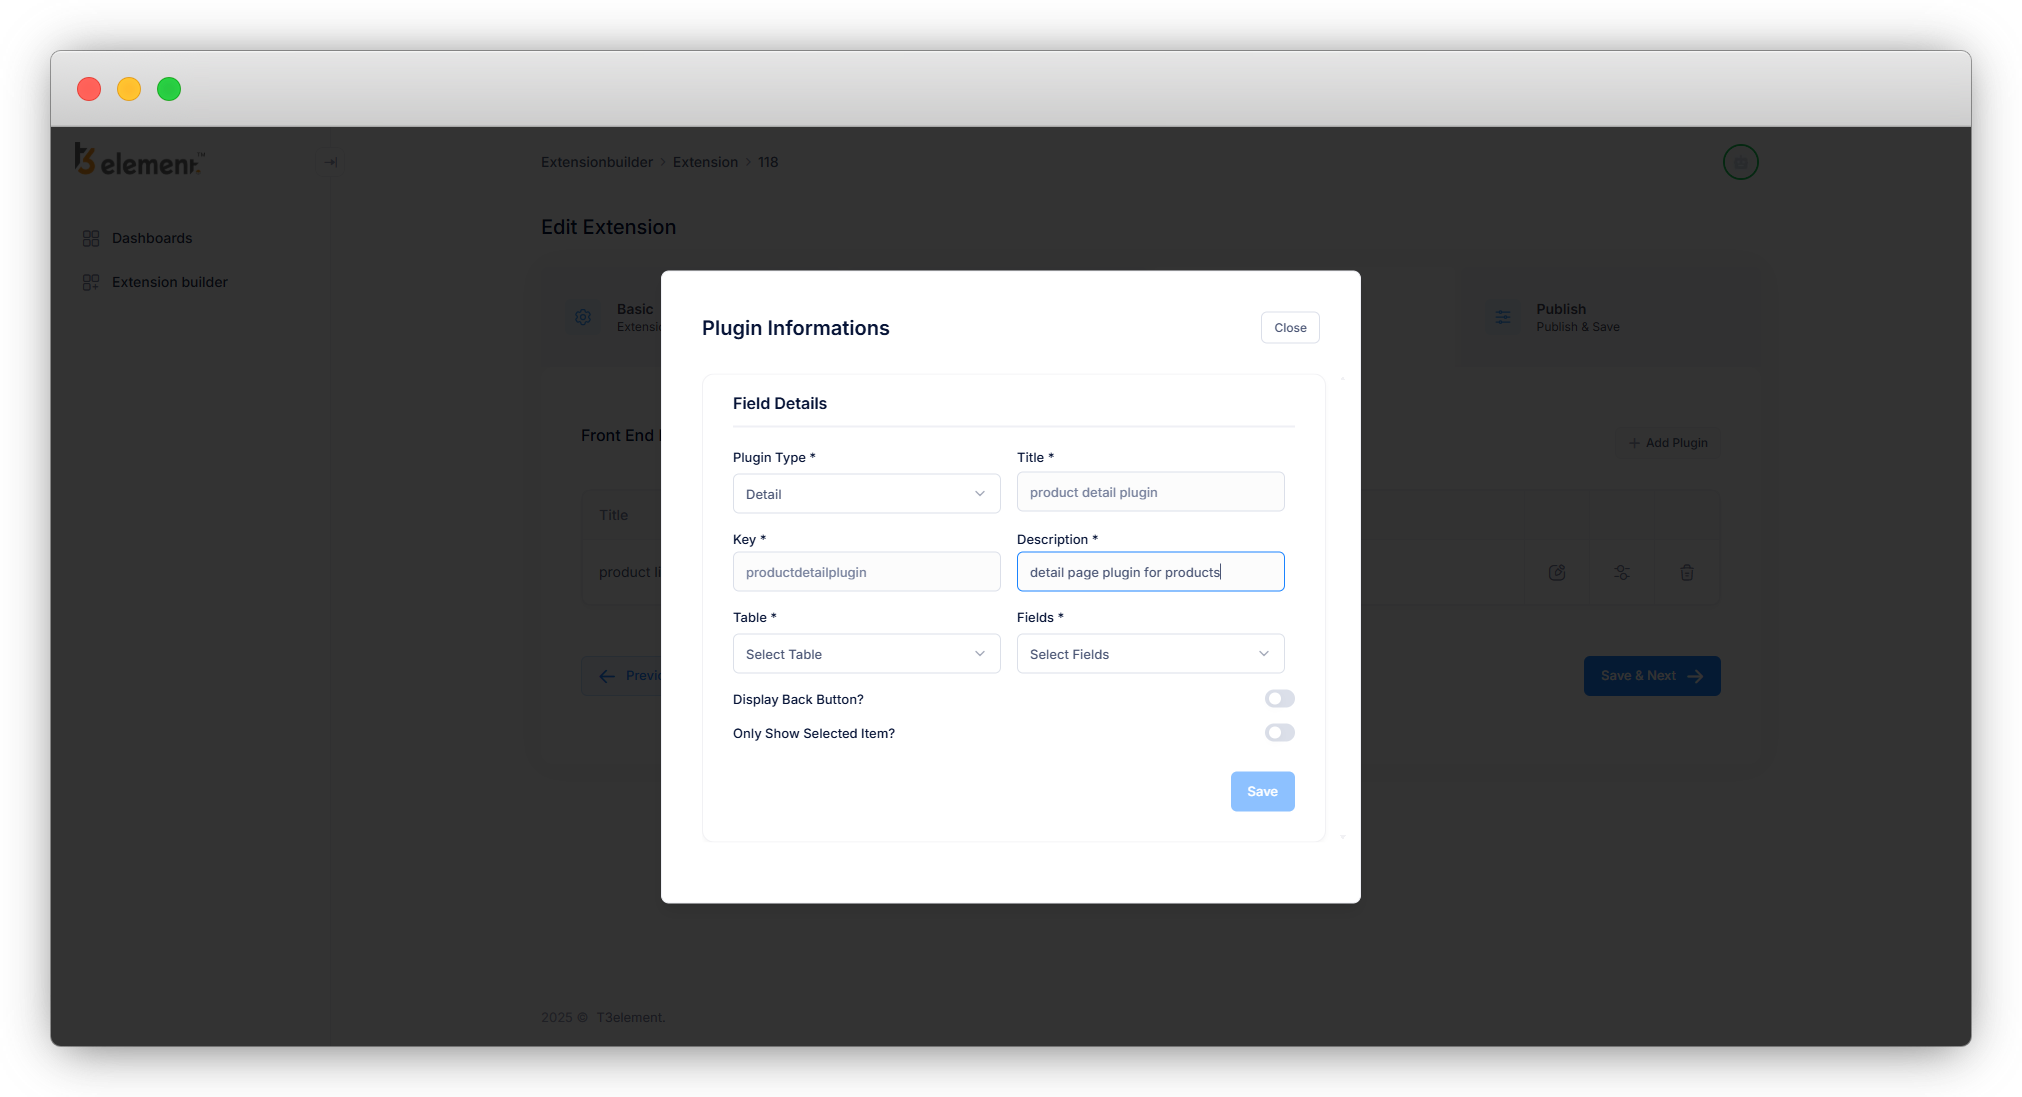Click the Title column header in table
Viewport: 2022px width, 1097px height.
click(614, 515)
